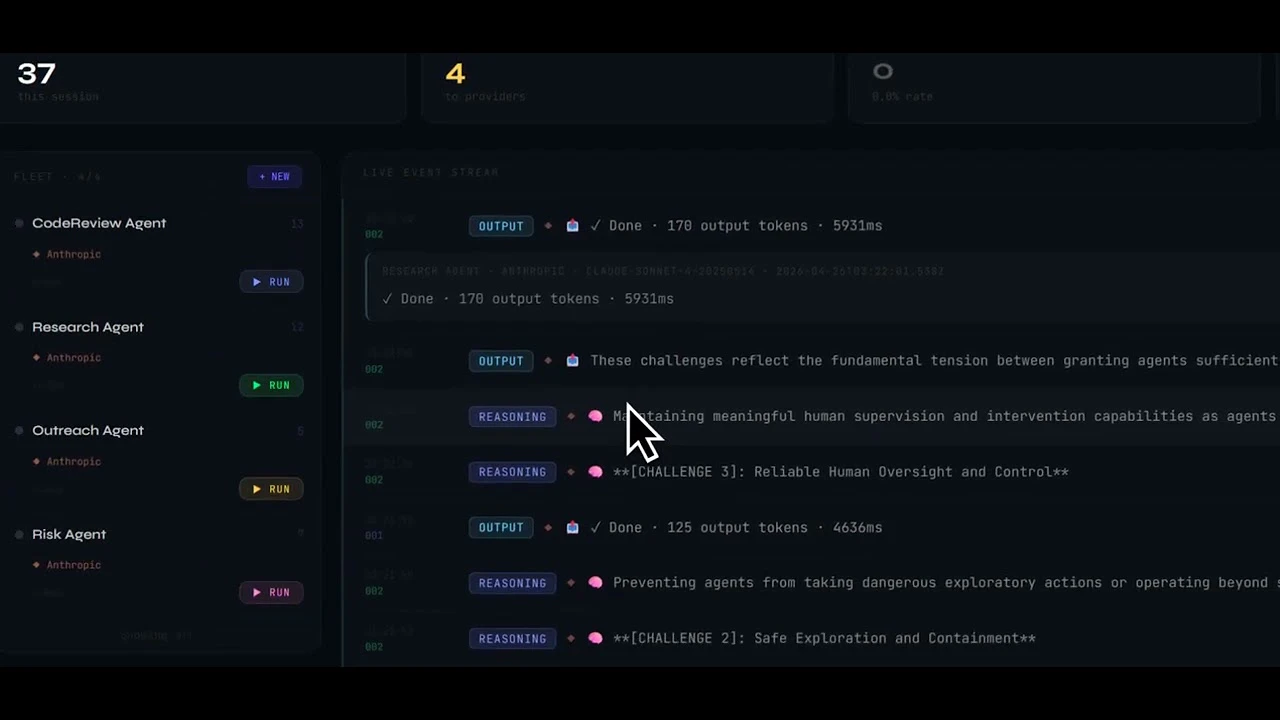Screen dimensions: 1280x720
Task: Click the 37 this-session stat card
Action: point(203,87)
